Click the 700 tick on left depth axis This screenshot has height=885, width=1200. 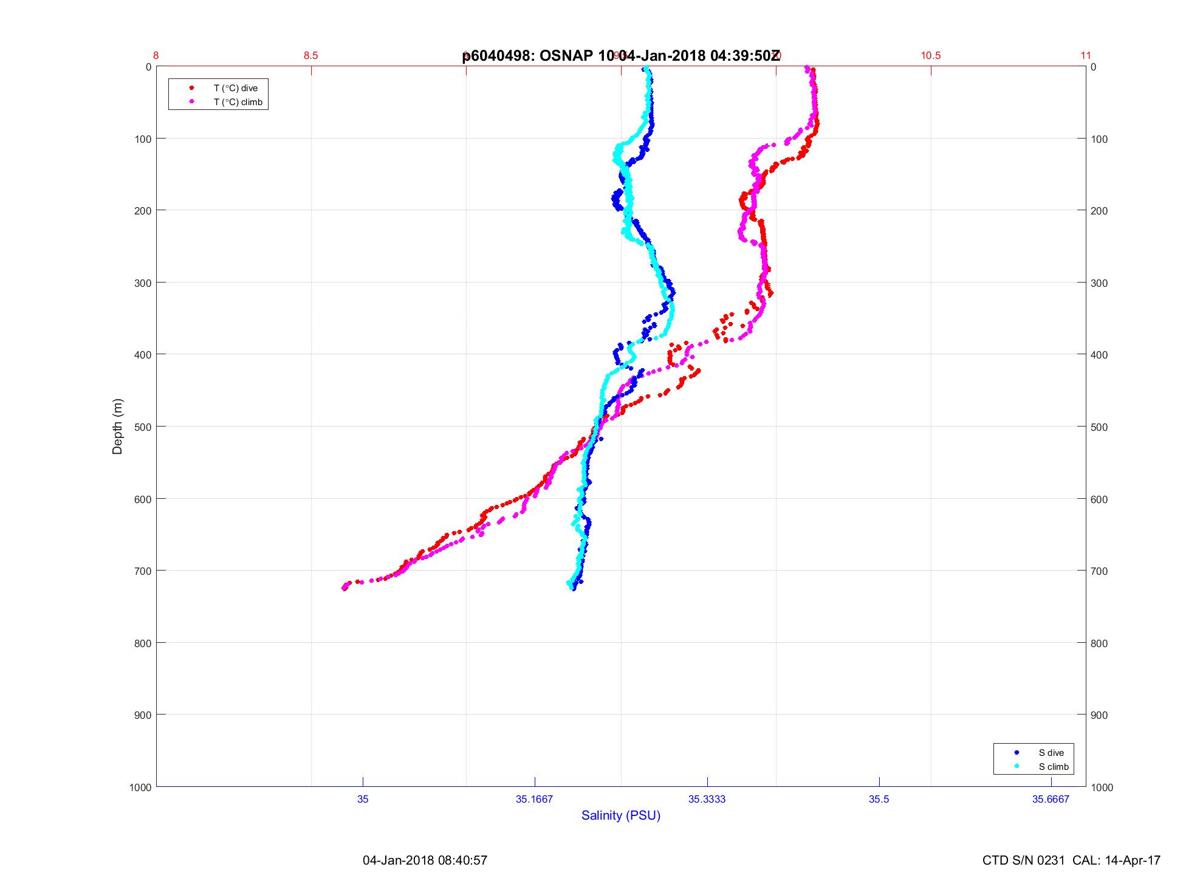pyautogui.click(x=142, y=571)
